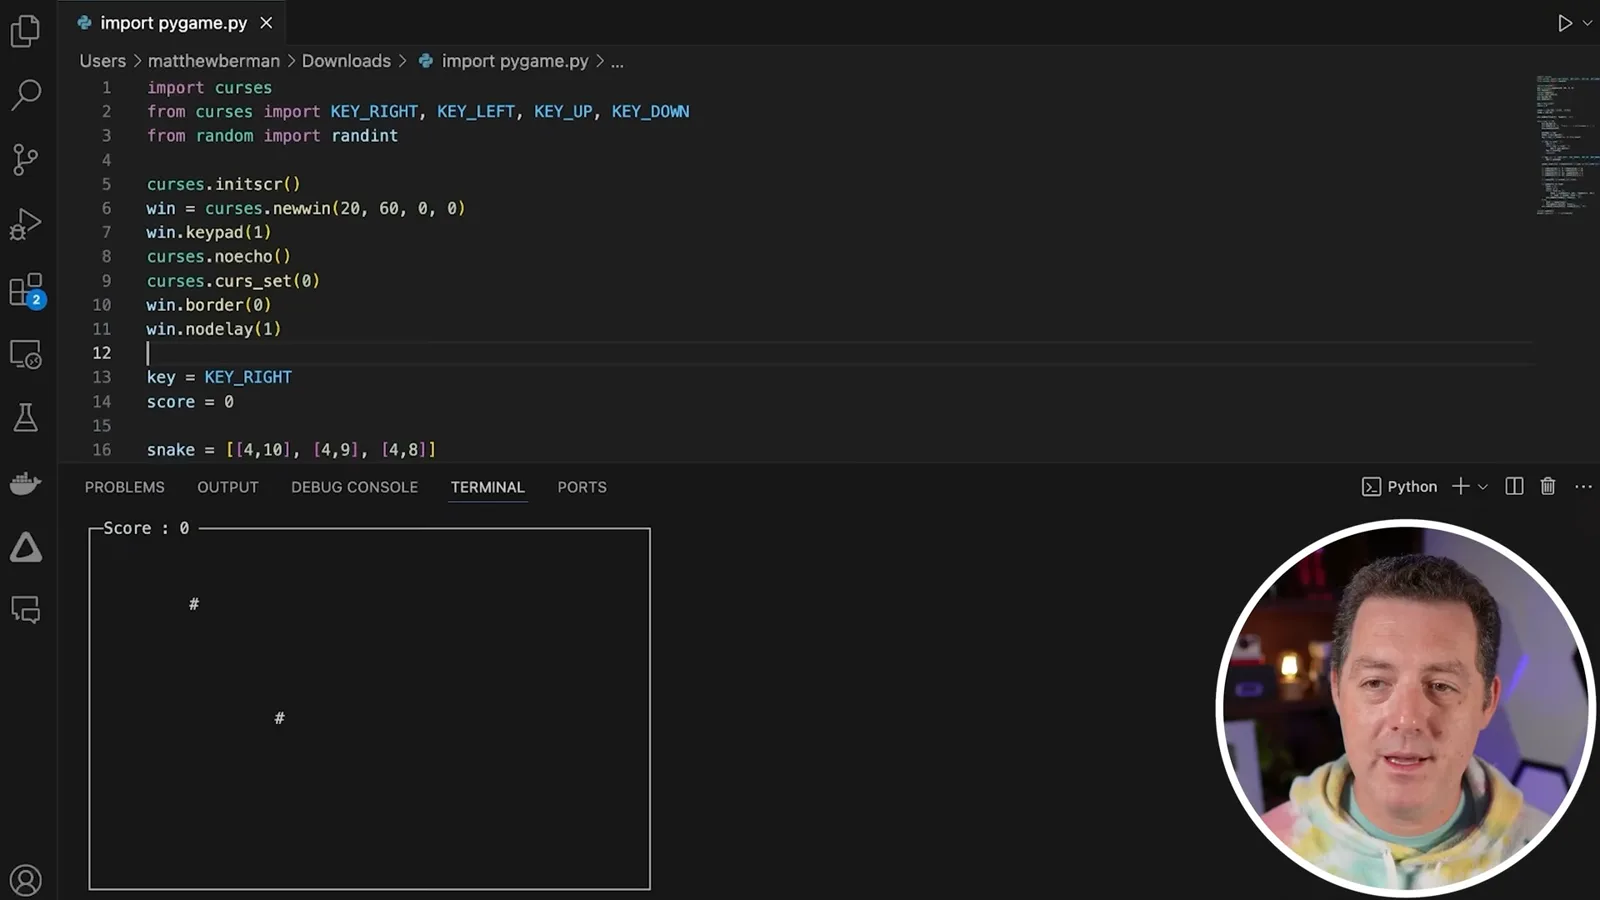Click 'score = 0' on line 14
The height and width of the screenshot is (900, 1600).
190,401
